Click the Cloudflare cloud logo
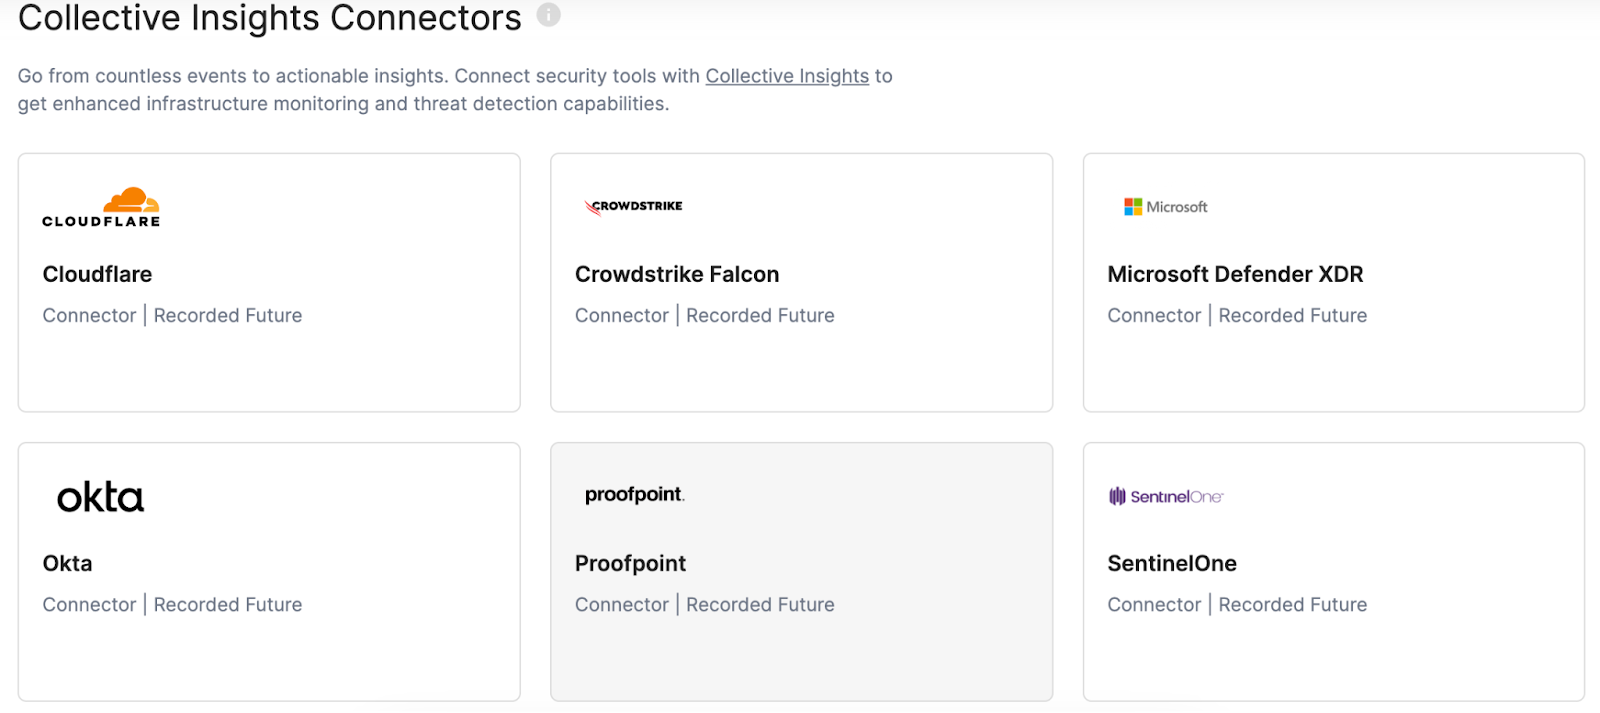 (x=131, y=200)
